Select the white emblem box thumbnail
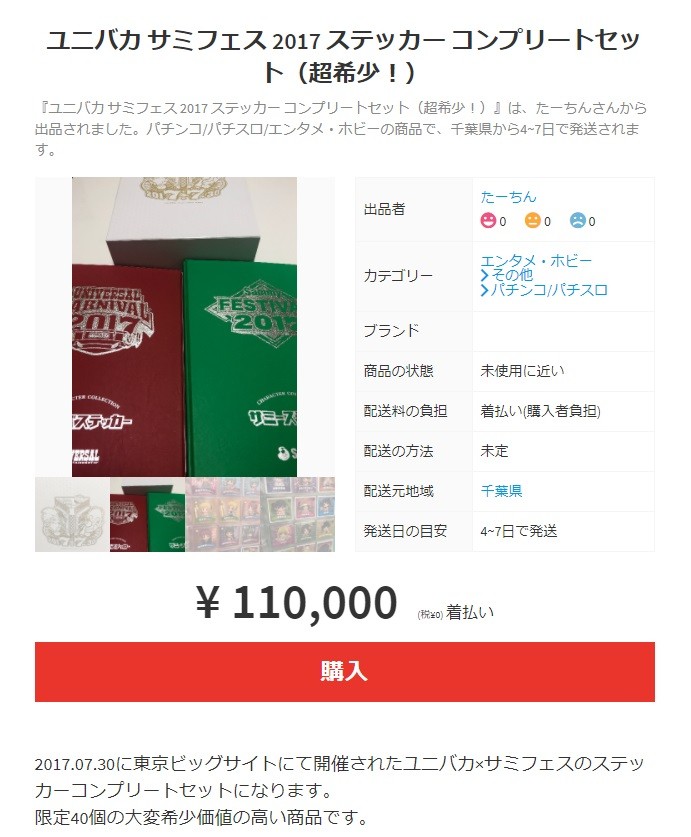The image size is (691, 837). pyautogui.click(x=73, y=515)
